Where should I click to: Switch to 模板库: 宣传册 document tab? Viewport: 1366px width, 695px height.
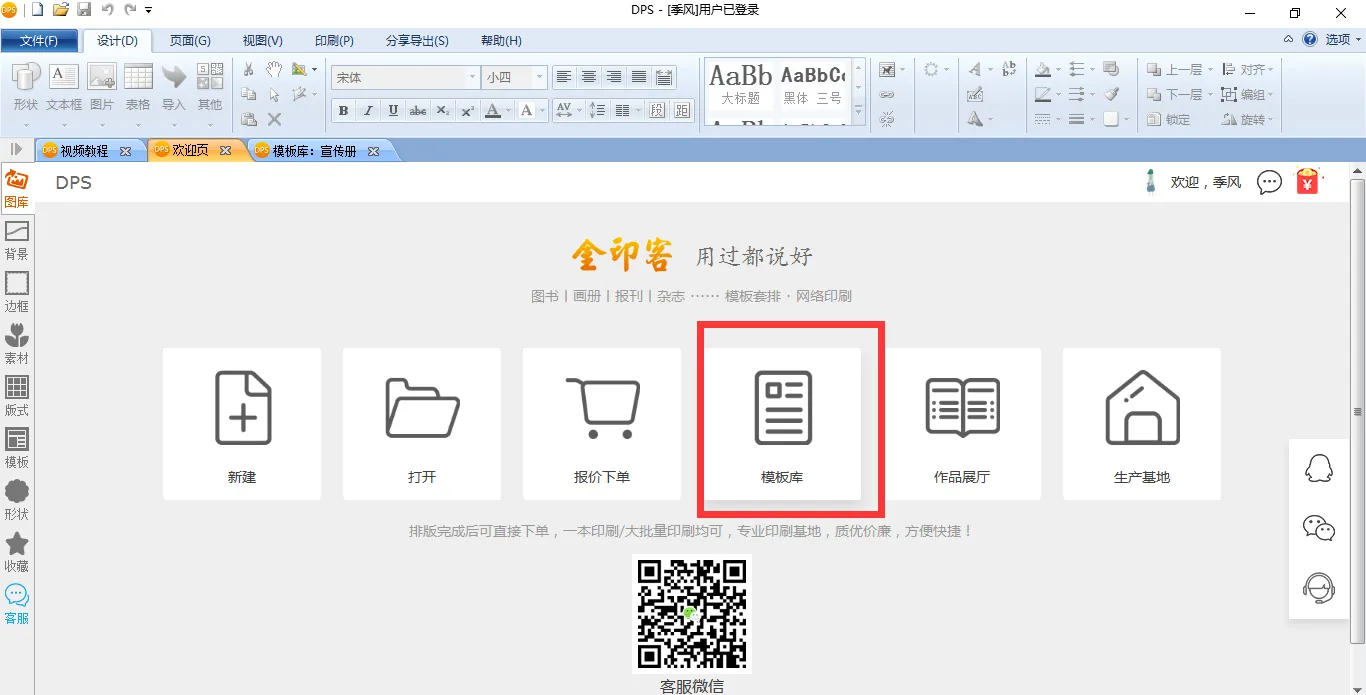click(314, 151)
